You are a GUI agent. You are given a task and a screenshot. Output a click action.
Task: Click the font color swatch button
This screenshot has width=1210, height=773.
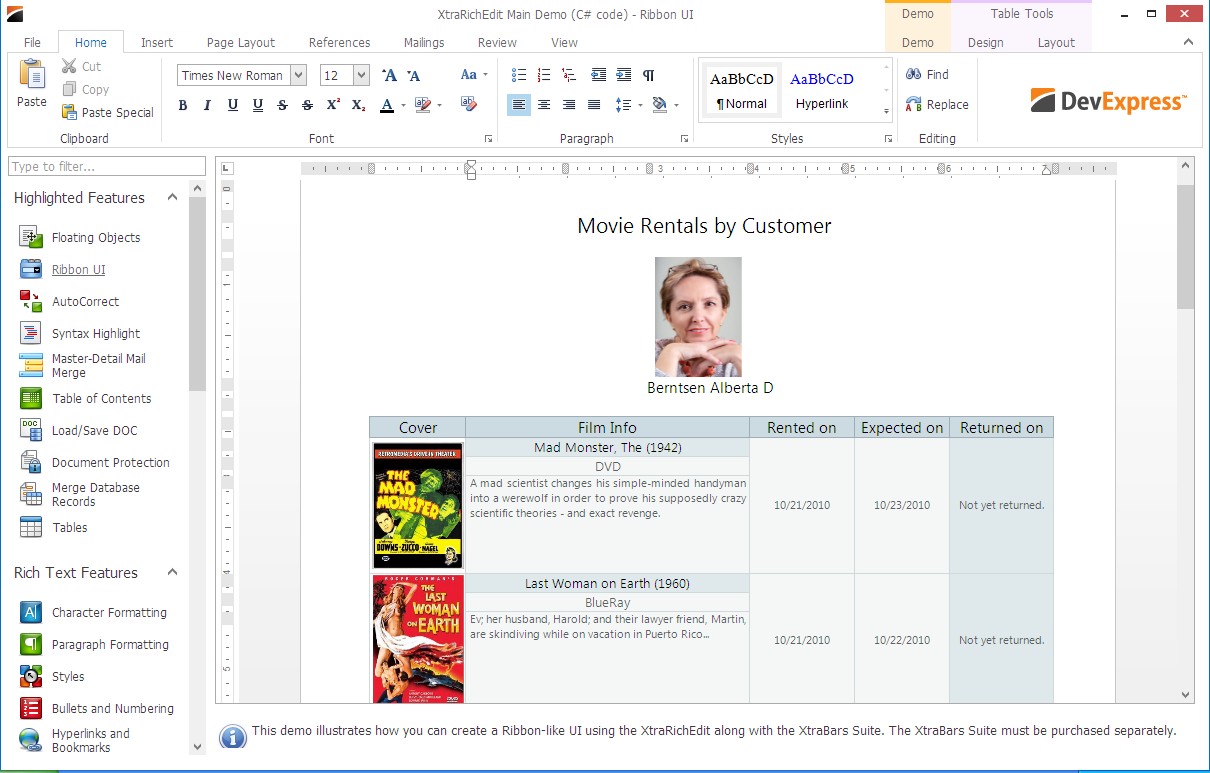click(x=388, y=105)
